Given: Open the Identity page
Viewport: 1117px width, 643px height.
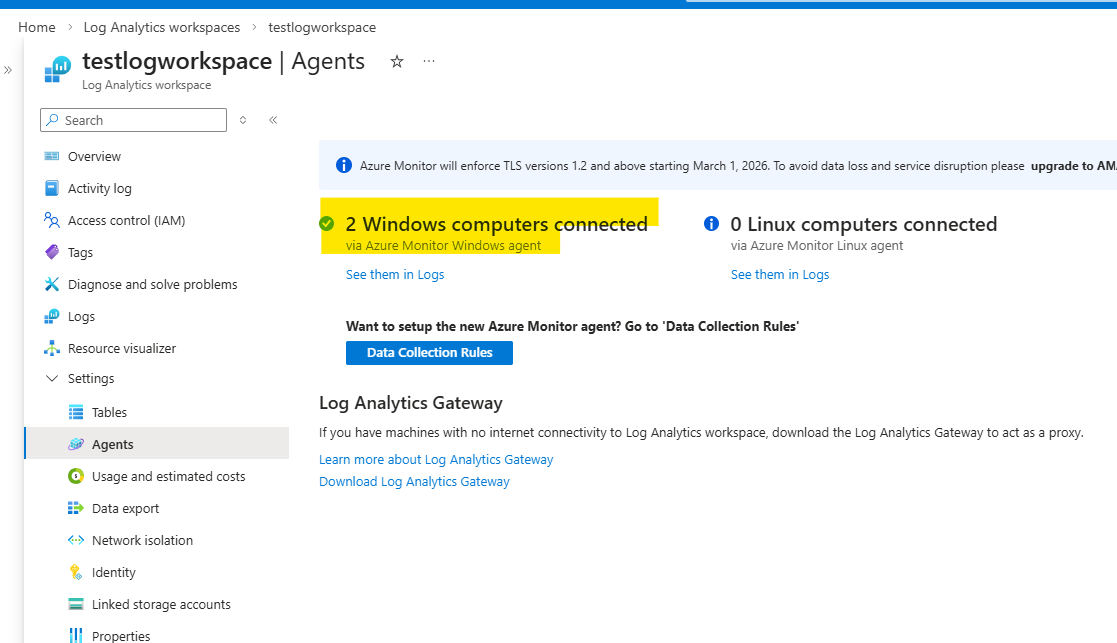Looking at the screenshot, I should click(x=113, y=573).
